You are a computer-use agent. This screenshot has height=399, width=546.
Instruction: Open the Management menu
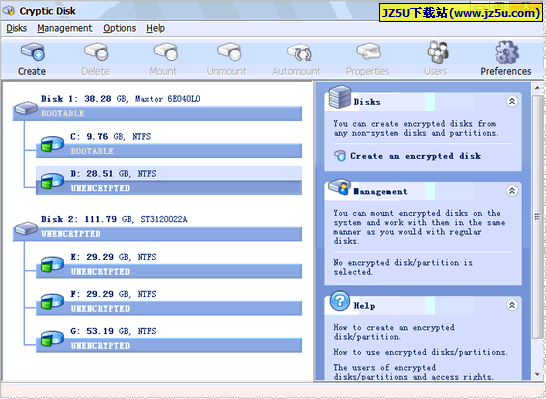click(65, 28)
